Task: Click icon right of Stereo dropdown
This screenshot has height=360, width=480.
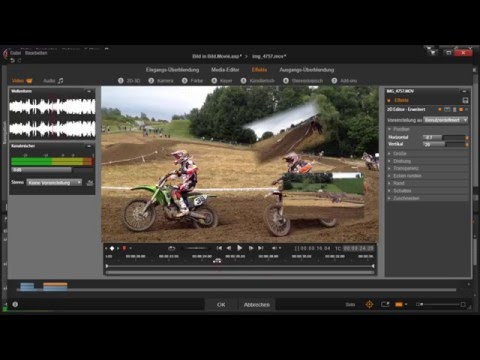Action: 90,183
